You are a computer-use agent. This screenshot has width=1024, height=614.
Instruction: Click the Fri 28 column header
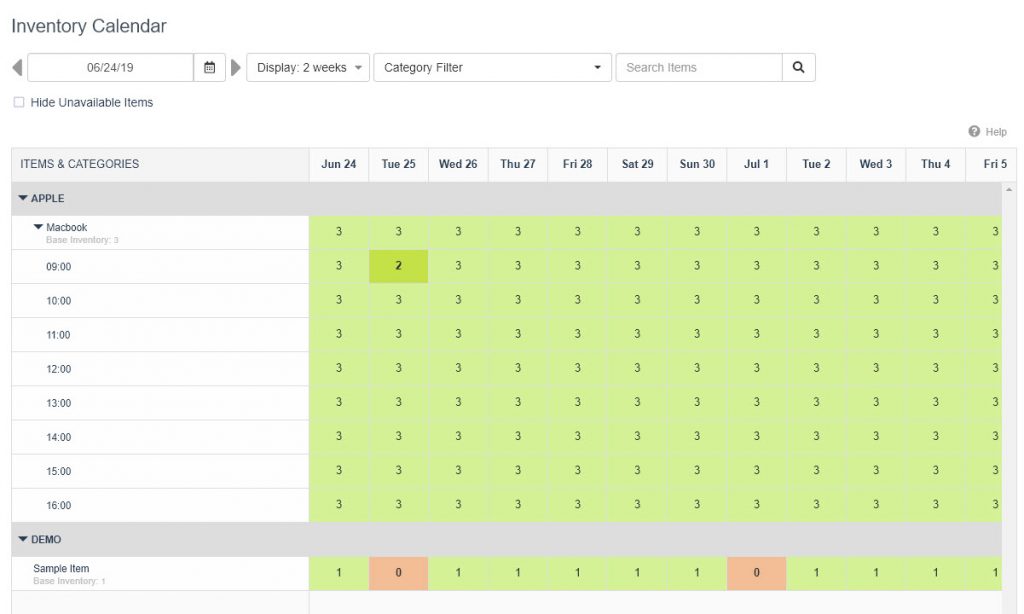tap(577, 164)
